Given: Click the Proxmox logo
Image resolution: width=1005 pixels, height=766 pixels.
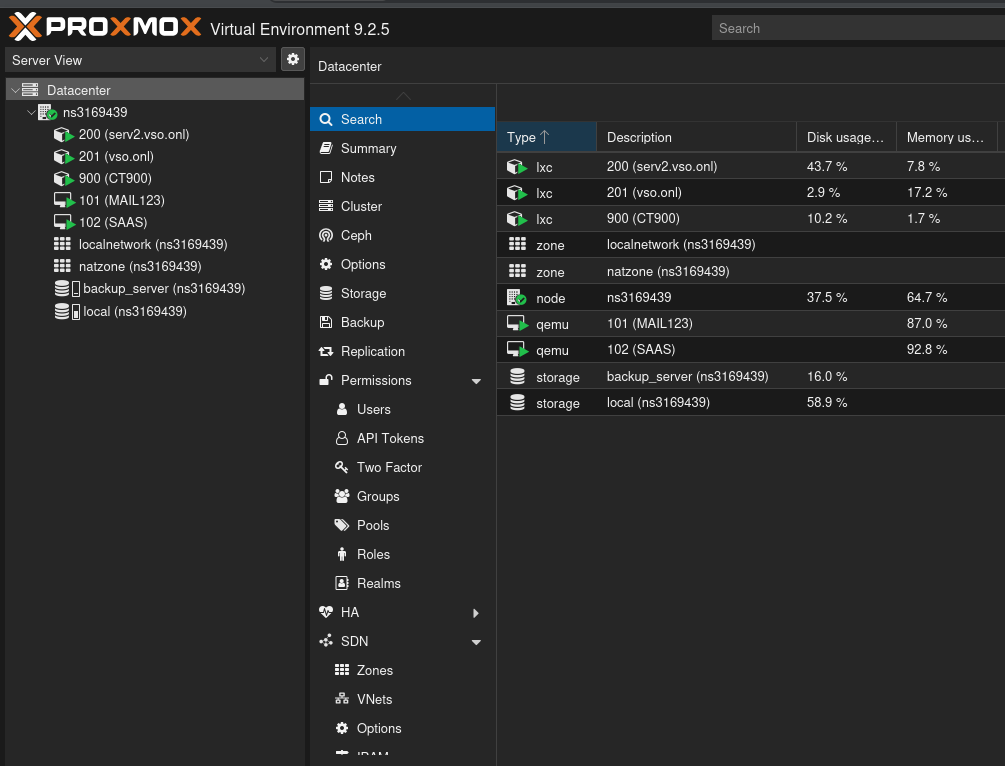Looking at the screenshot, I should pyautogui.click(x=105, y=27).
